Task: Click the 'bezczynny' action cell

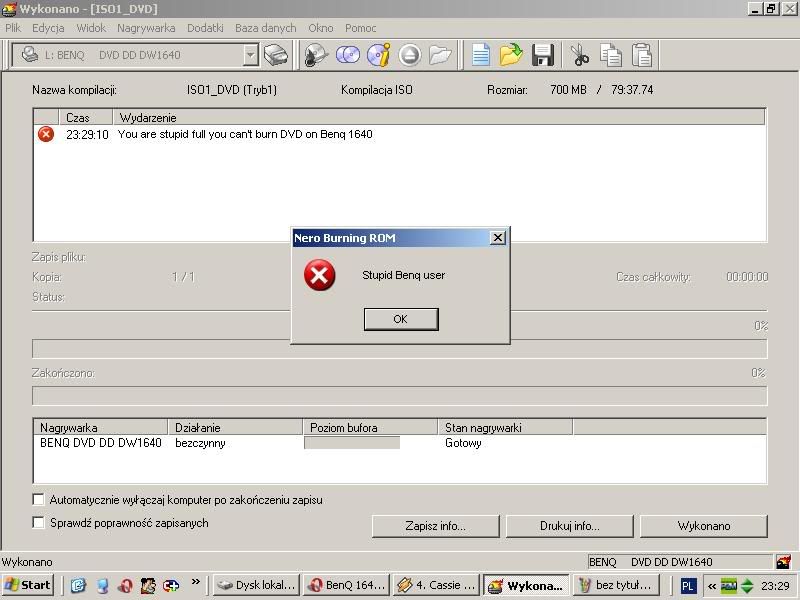Action: coord(200,443)
